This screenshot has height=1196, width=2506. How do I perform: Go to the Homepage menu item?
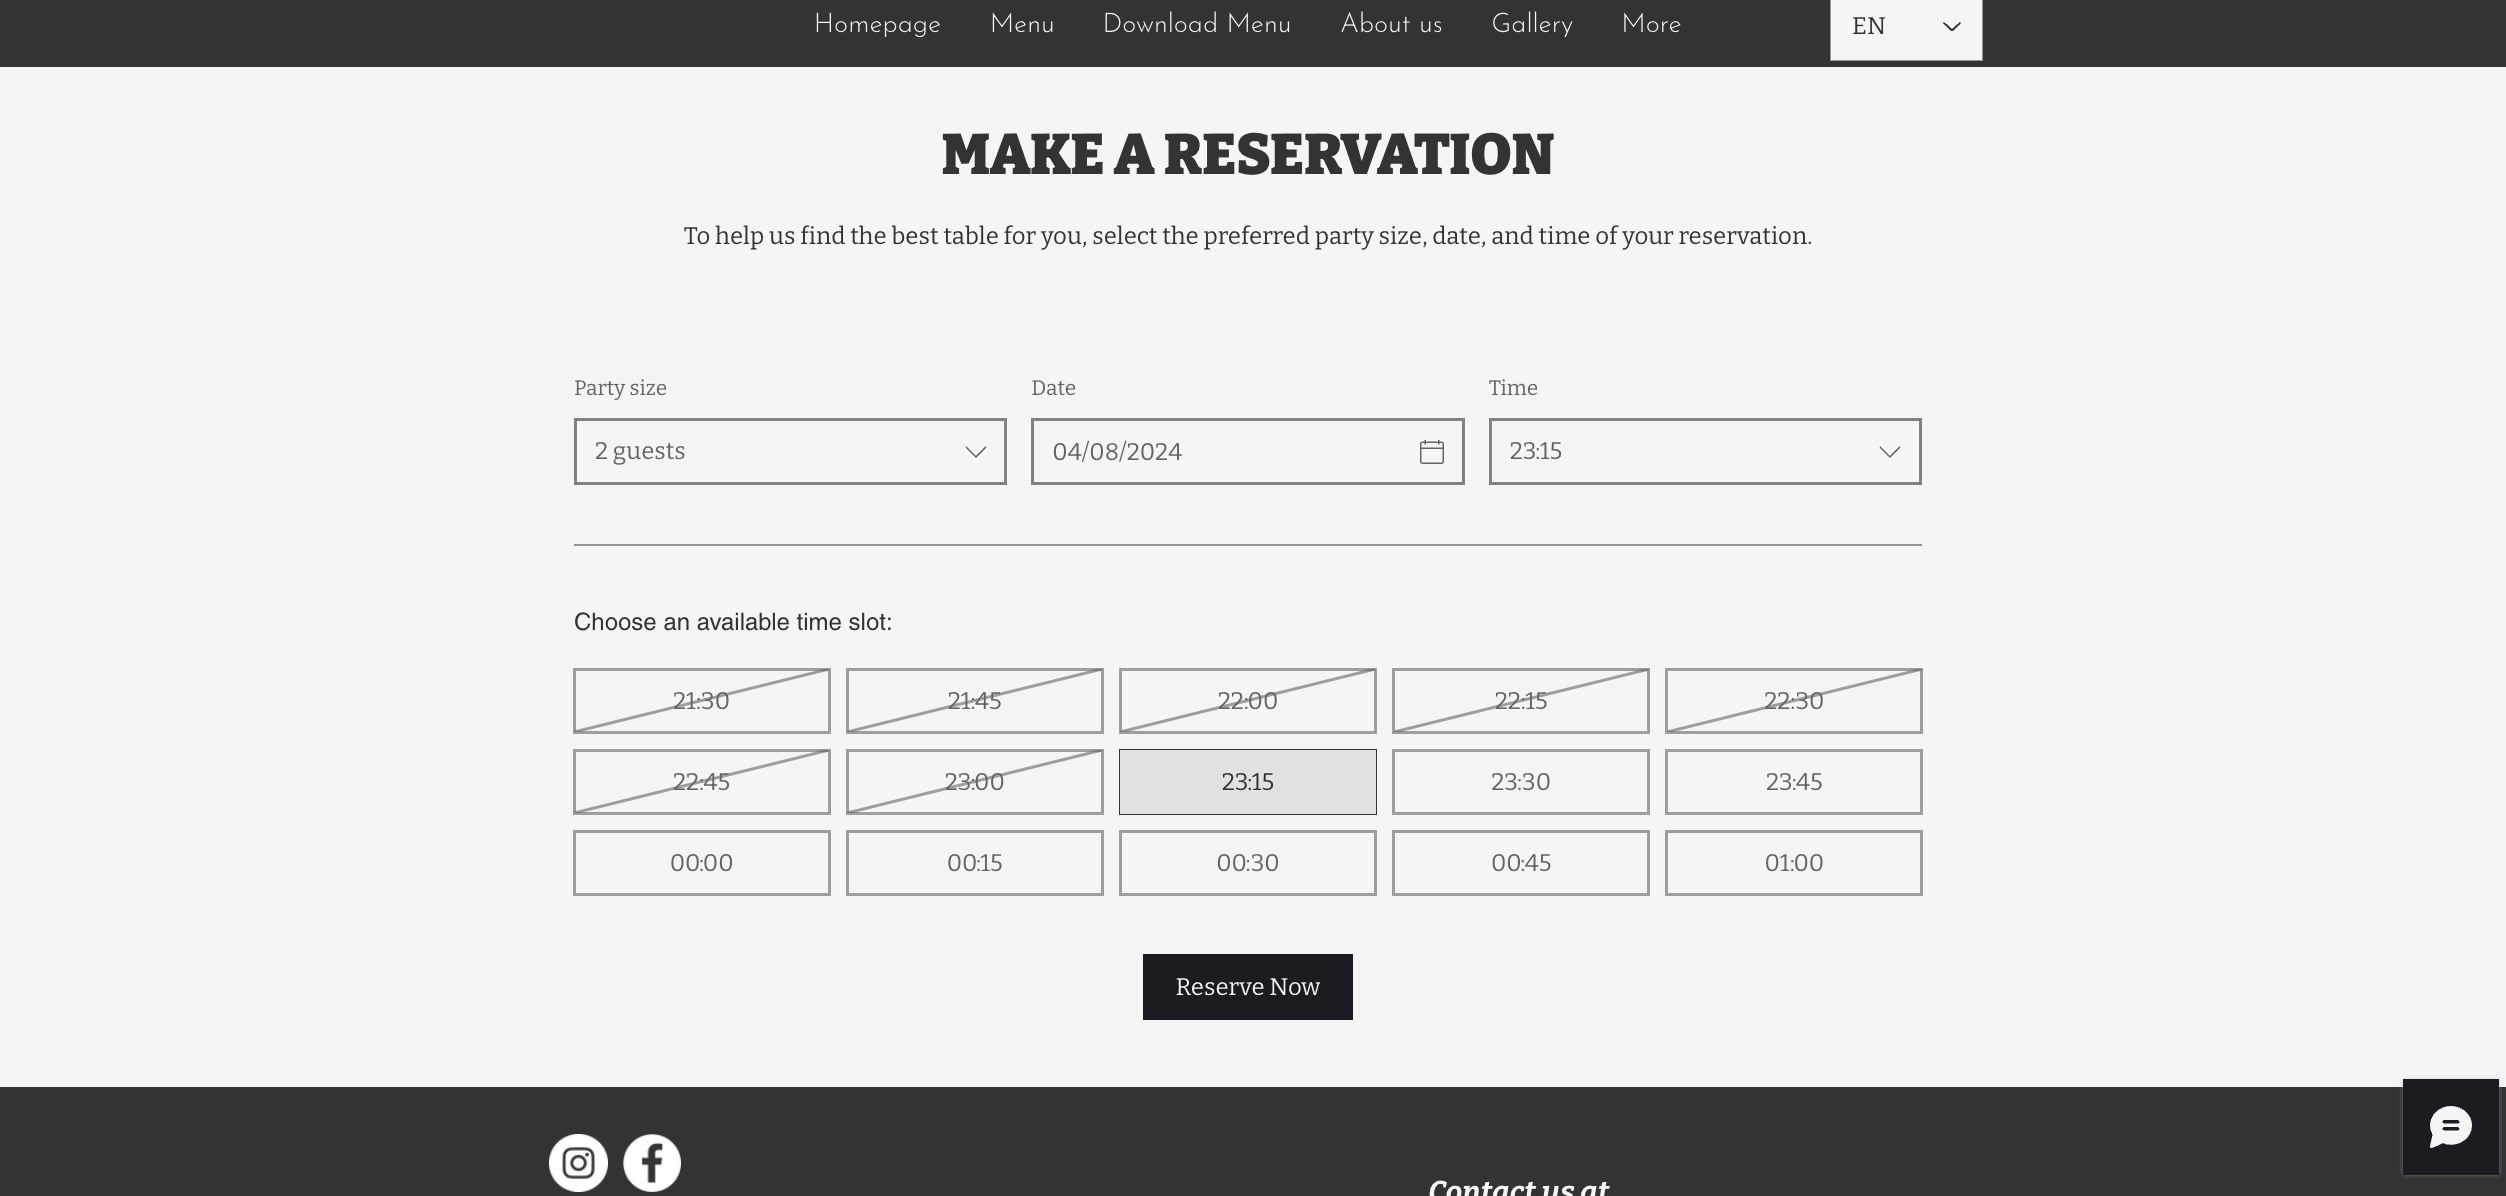(877, 24)
